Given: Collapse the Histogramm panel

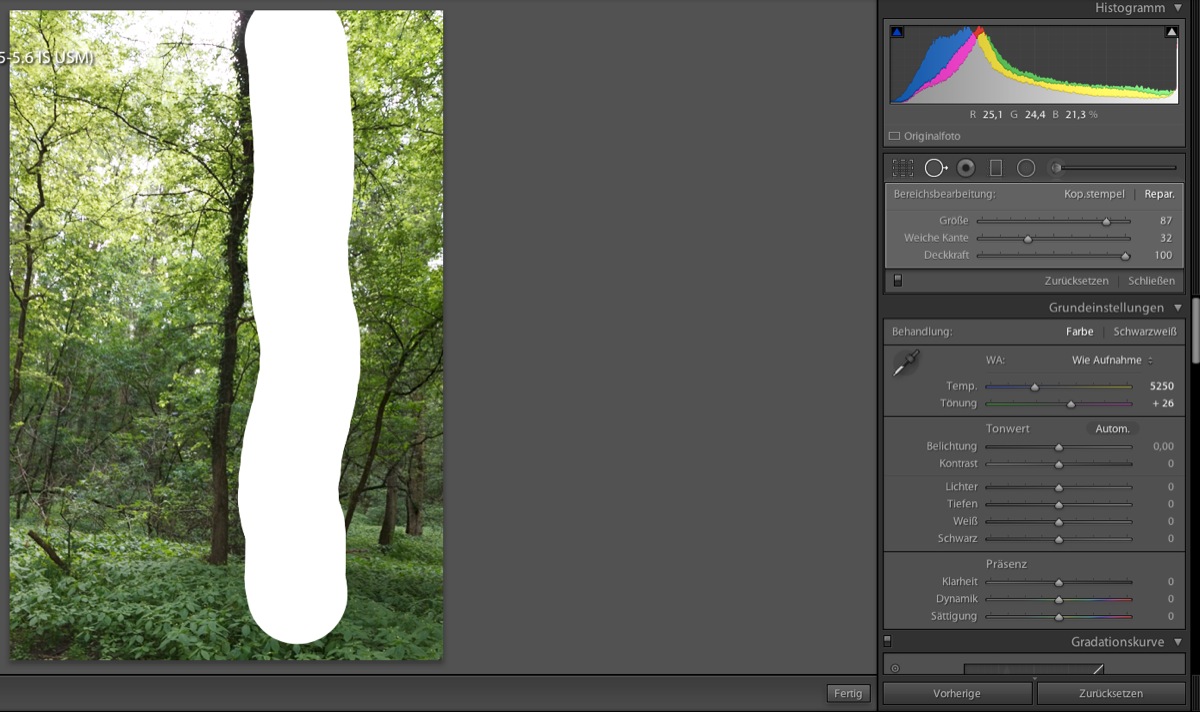Looking at the screenshot, I should [1178, 8].
